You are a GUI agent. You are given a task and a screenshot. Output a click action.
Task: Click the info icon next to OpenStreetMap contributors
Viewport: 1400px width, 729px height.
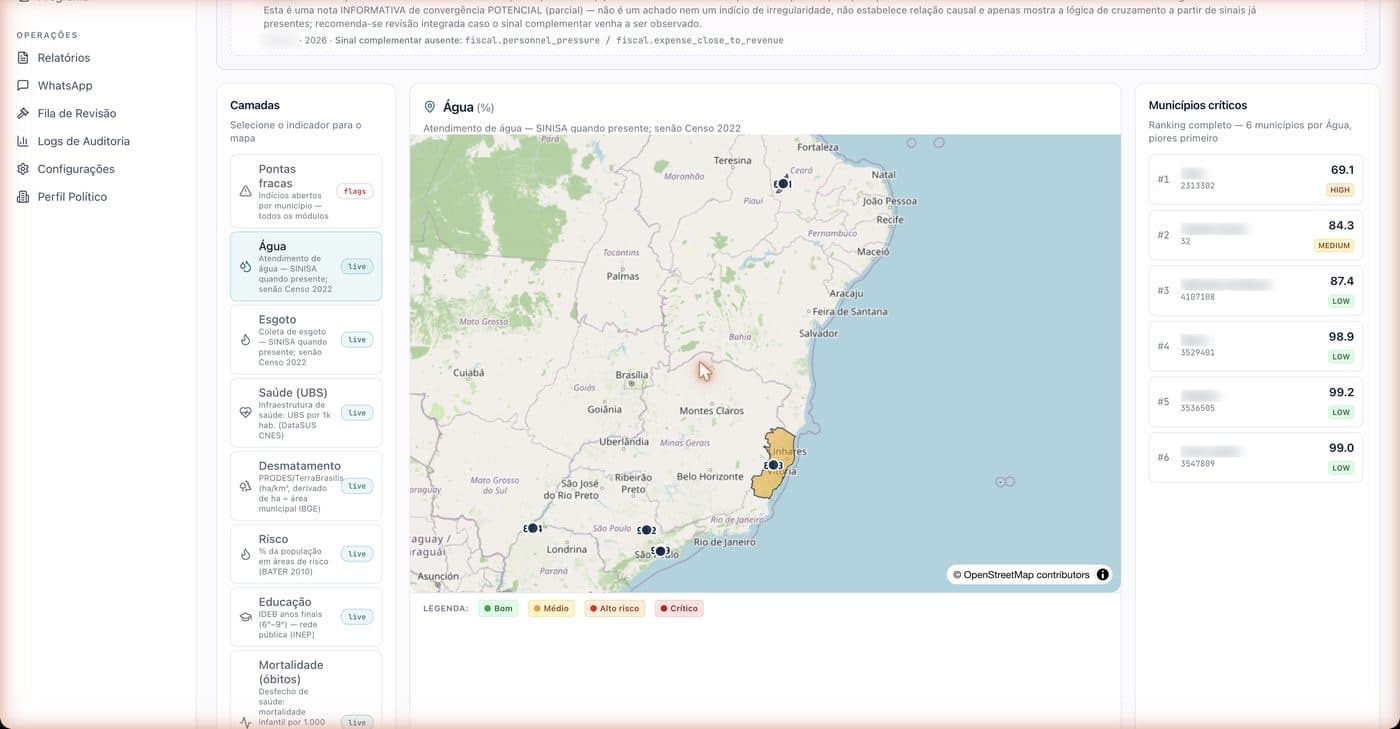pyautogui.click(x=1103, y=575)
